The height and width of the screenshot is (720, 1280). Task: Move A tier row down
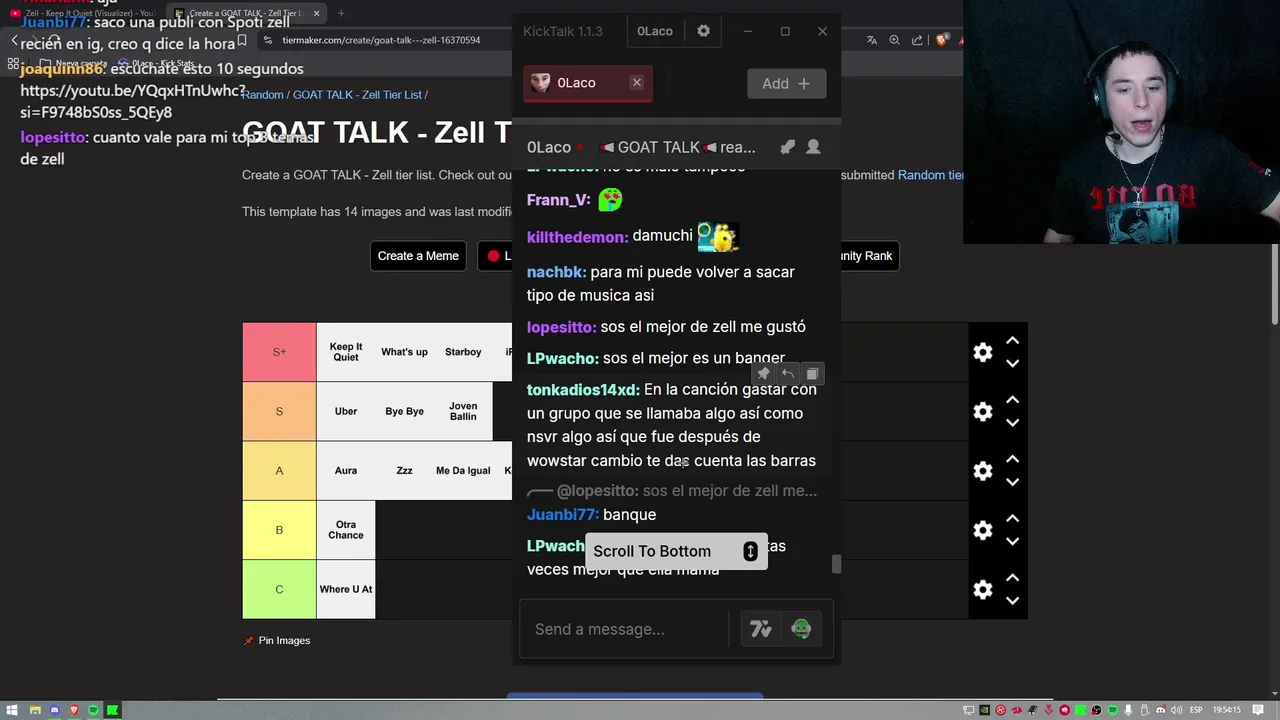coord(1012,482)
